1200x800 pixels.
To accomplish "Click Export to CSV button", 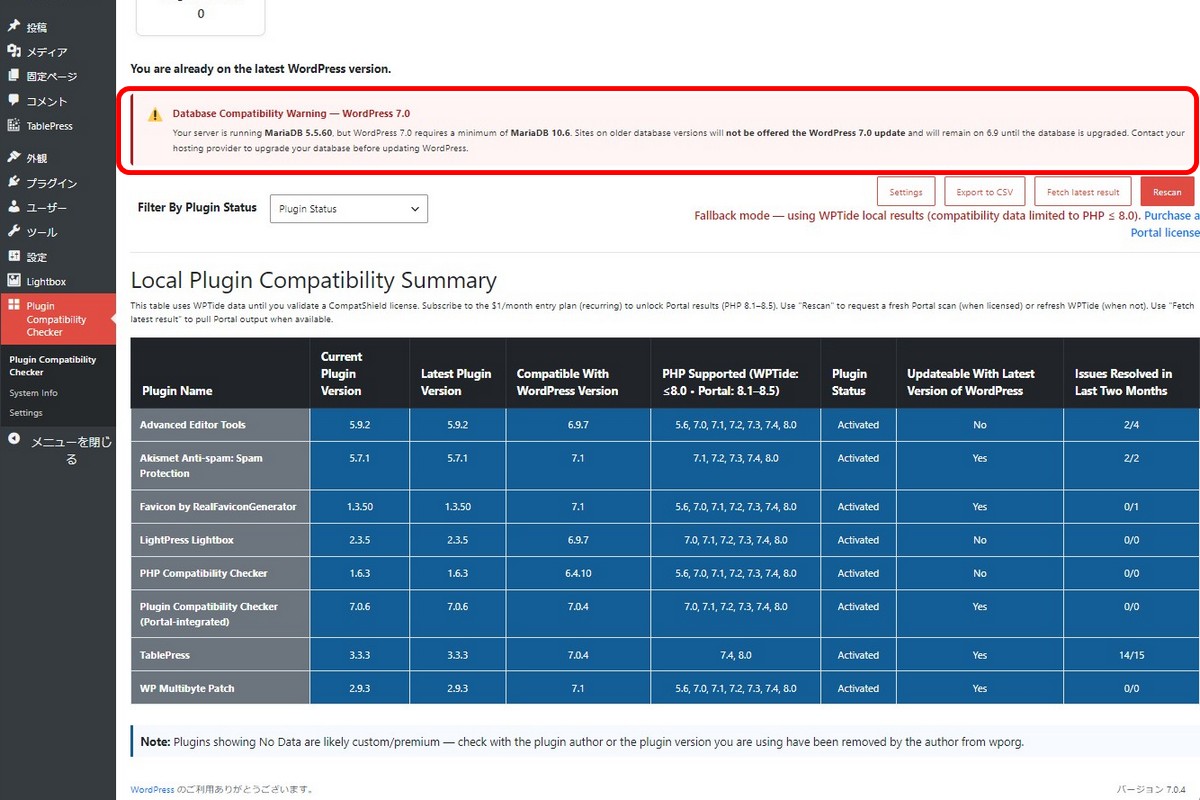I will tap(984, 192).
